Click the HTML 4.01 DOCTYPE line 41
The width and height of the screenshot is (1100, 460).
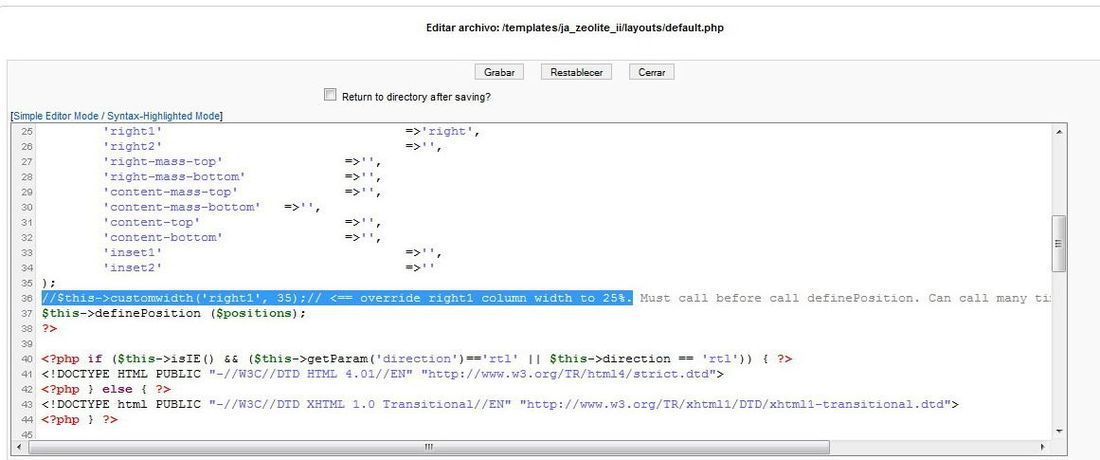click(382, 374)
